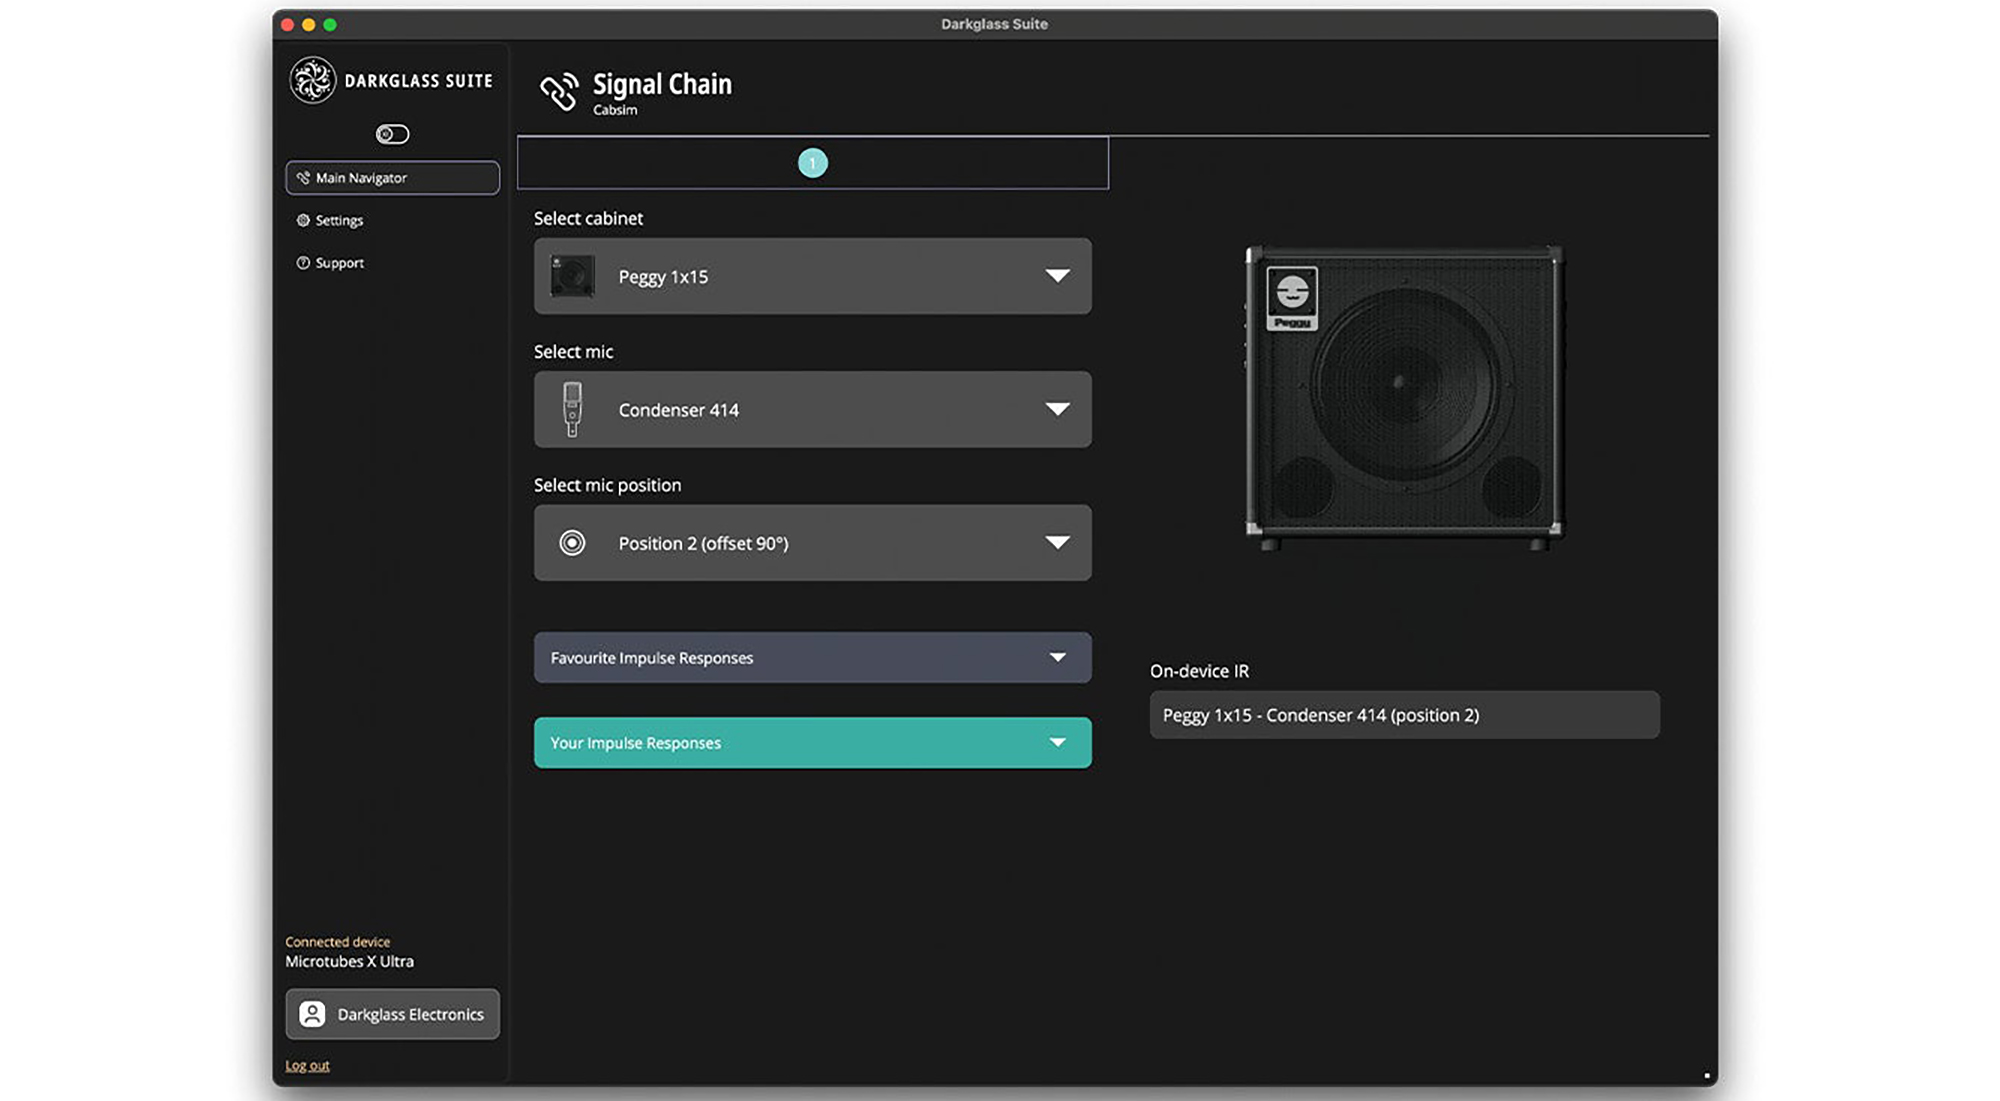Open the Main Navigator menu item
Screen dimensions: 2000x1101
(392, 178)
